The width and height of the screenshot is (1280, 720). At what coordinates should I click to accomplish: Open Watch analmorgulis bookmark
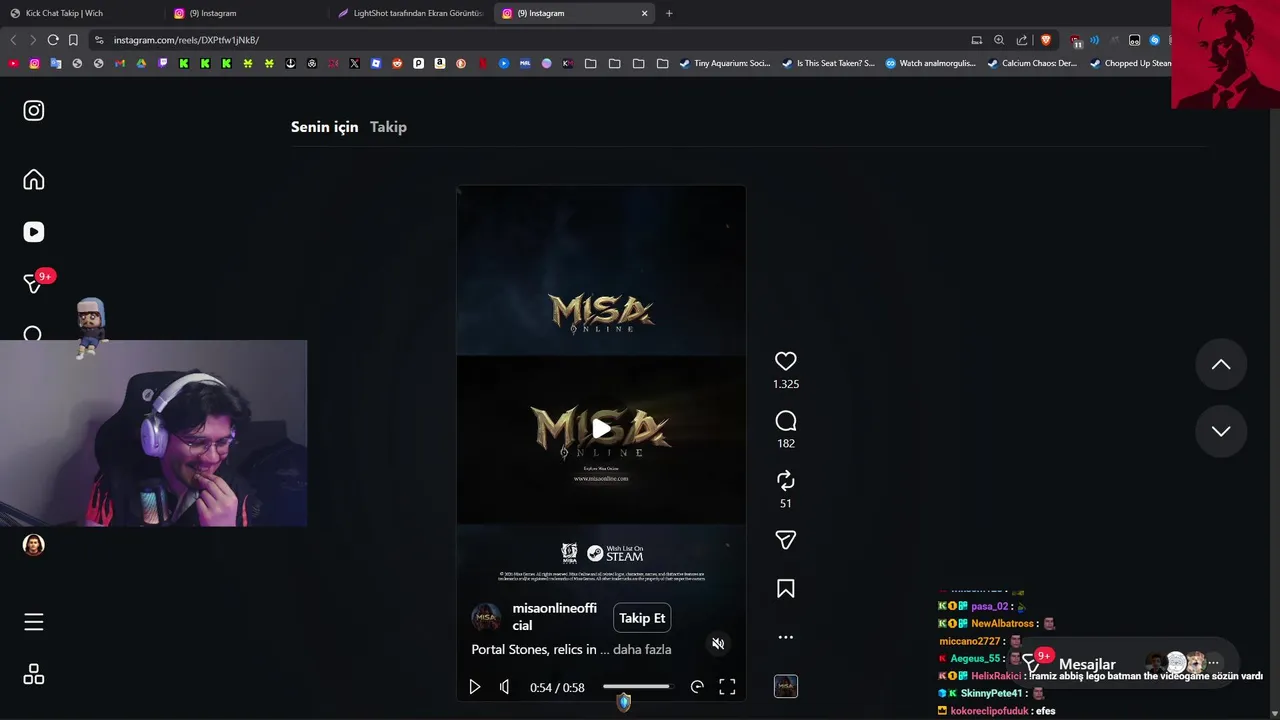930,63
